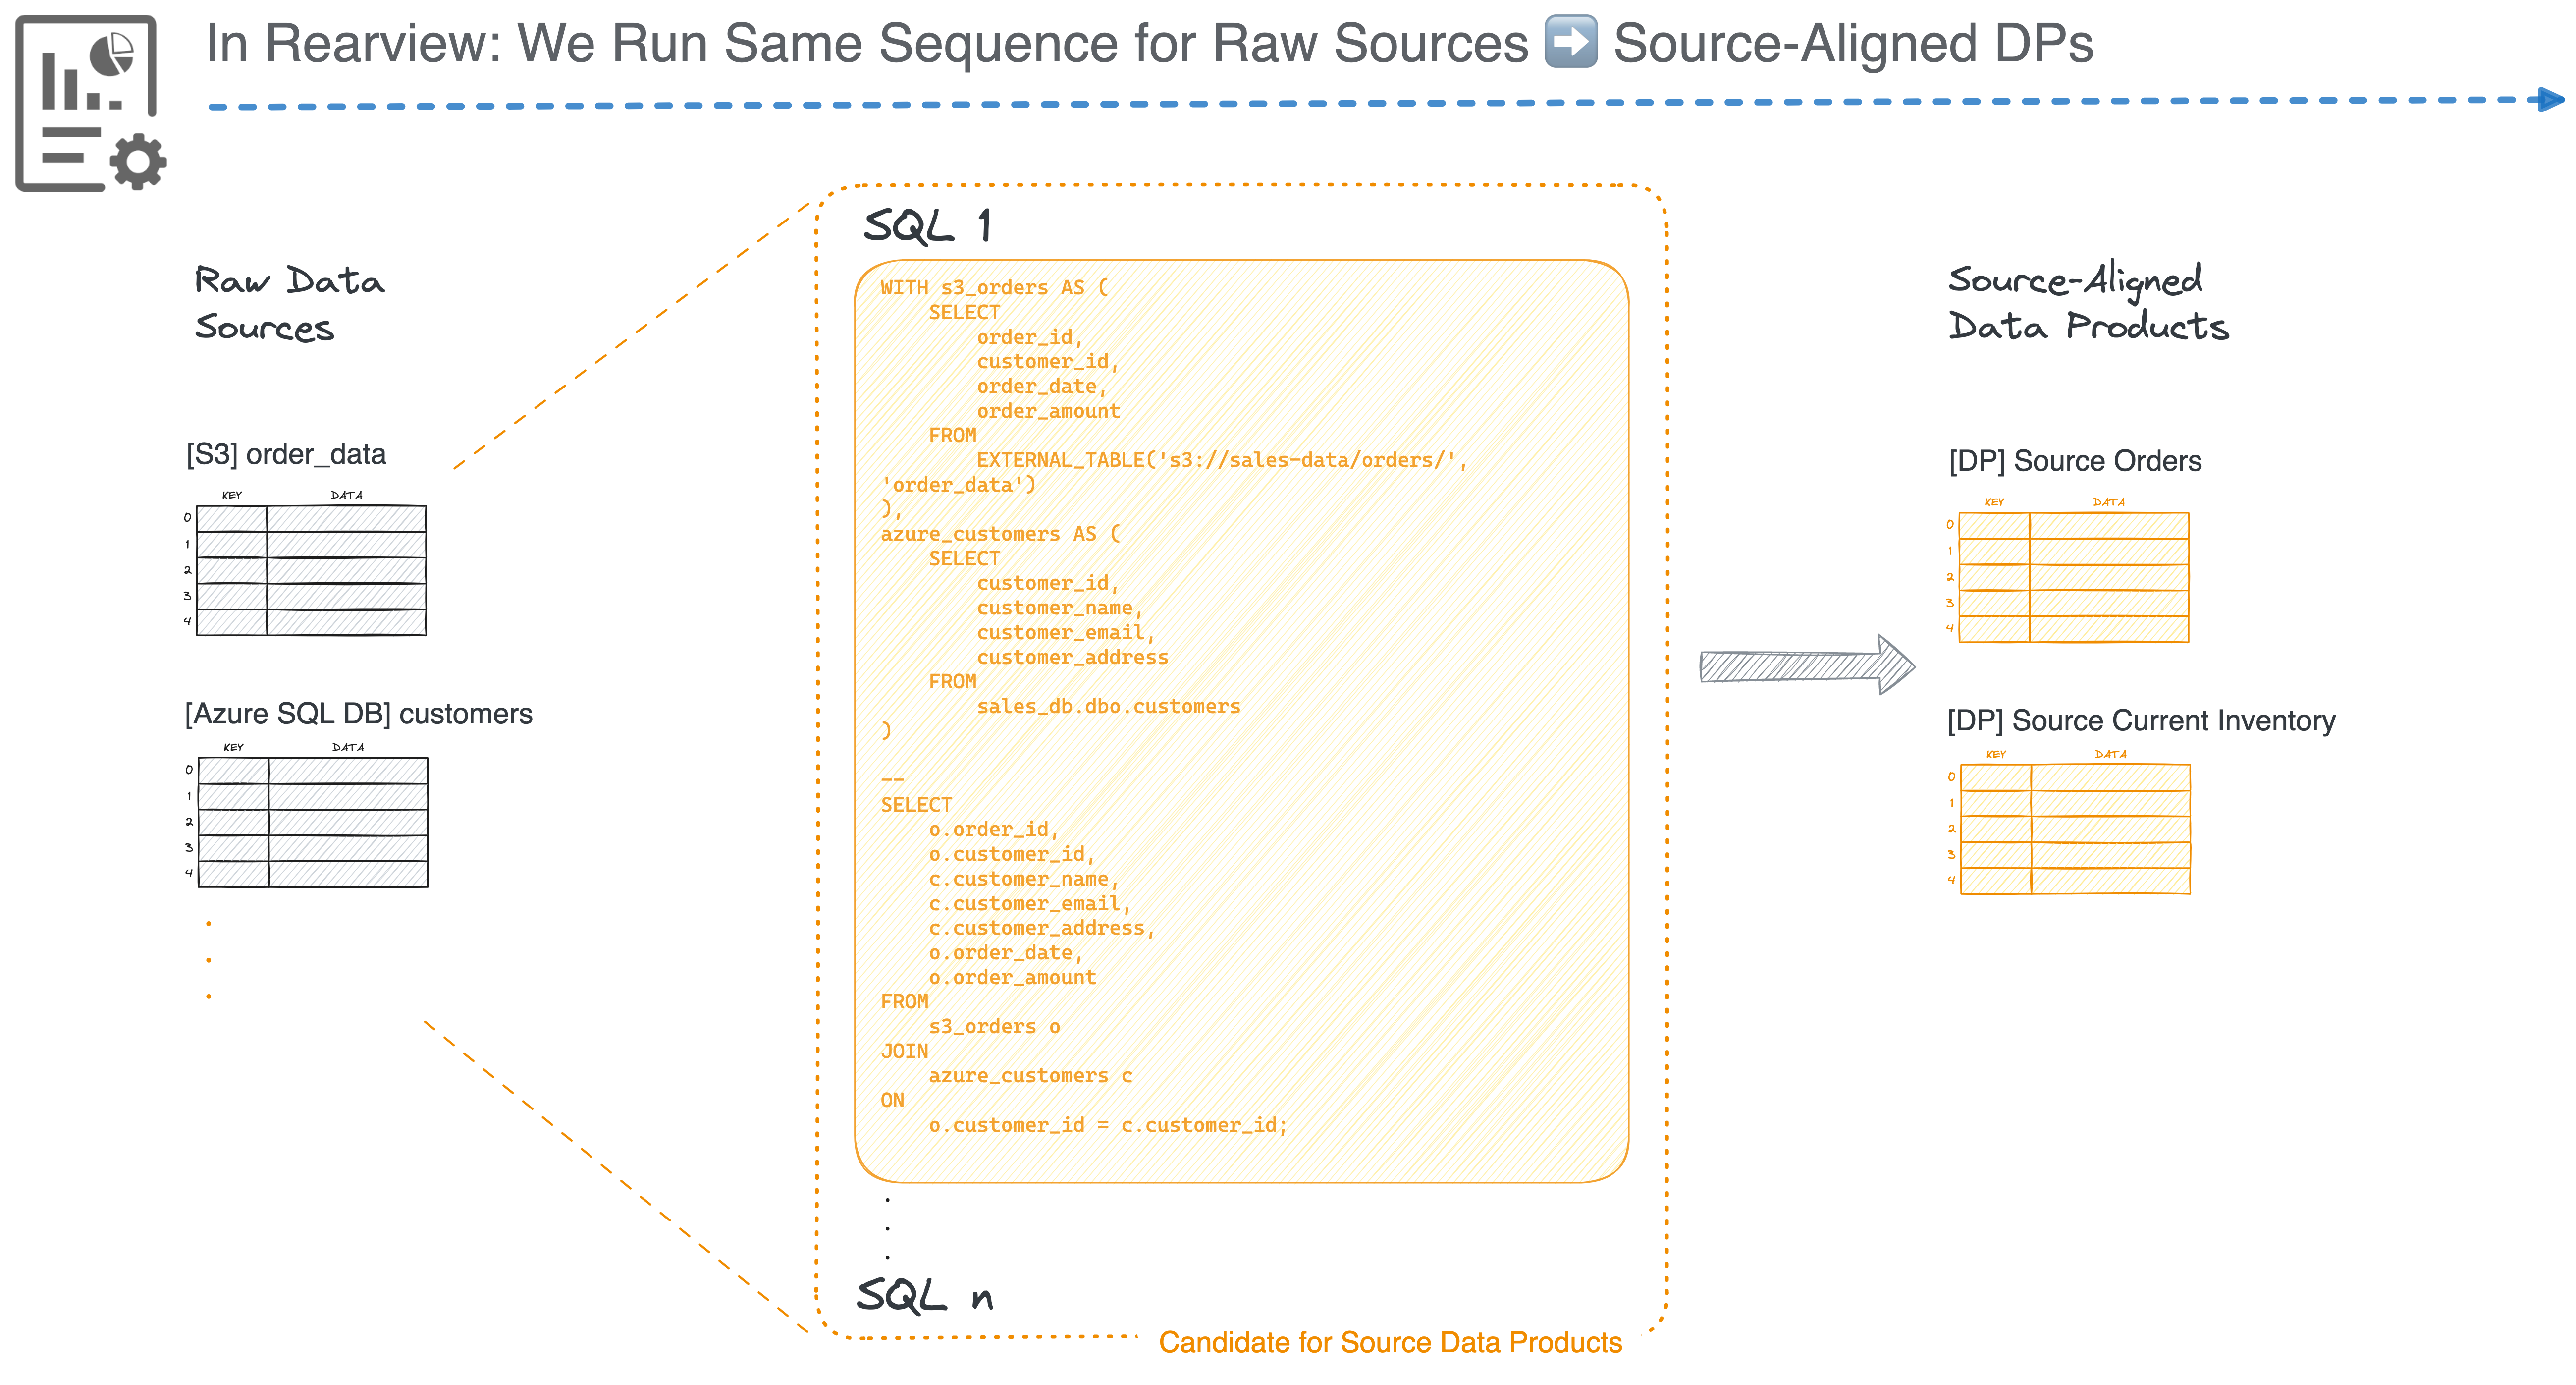The width and height of the screenshot is (2576, 1385).
Task: Click the 'order_amount' line in s3_orders block
Action: pos(1048,411)
